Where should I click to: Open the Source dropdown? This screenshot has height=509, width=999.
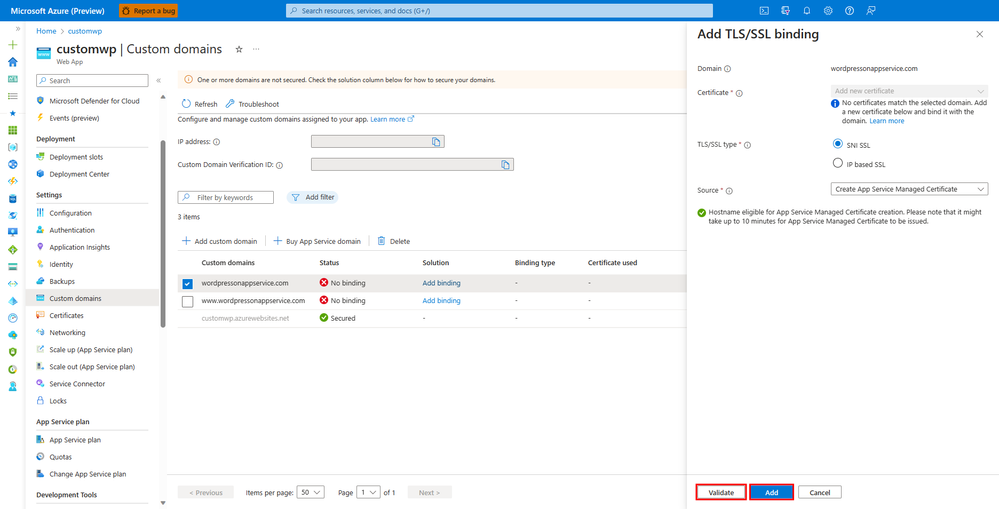pyautogui.click(x=909, y=189)
